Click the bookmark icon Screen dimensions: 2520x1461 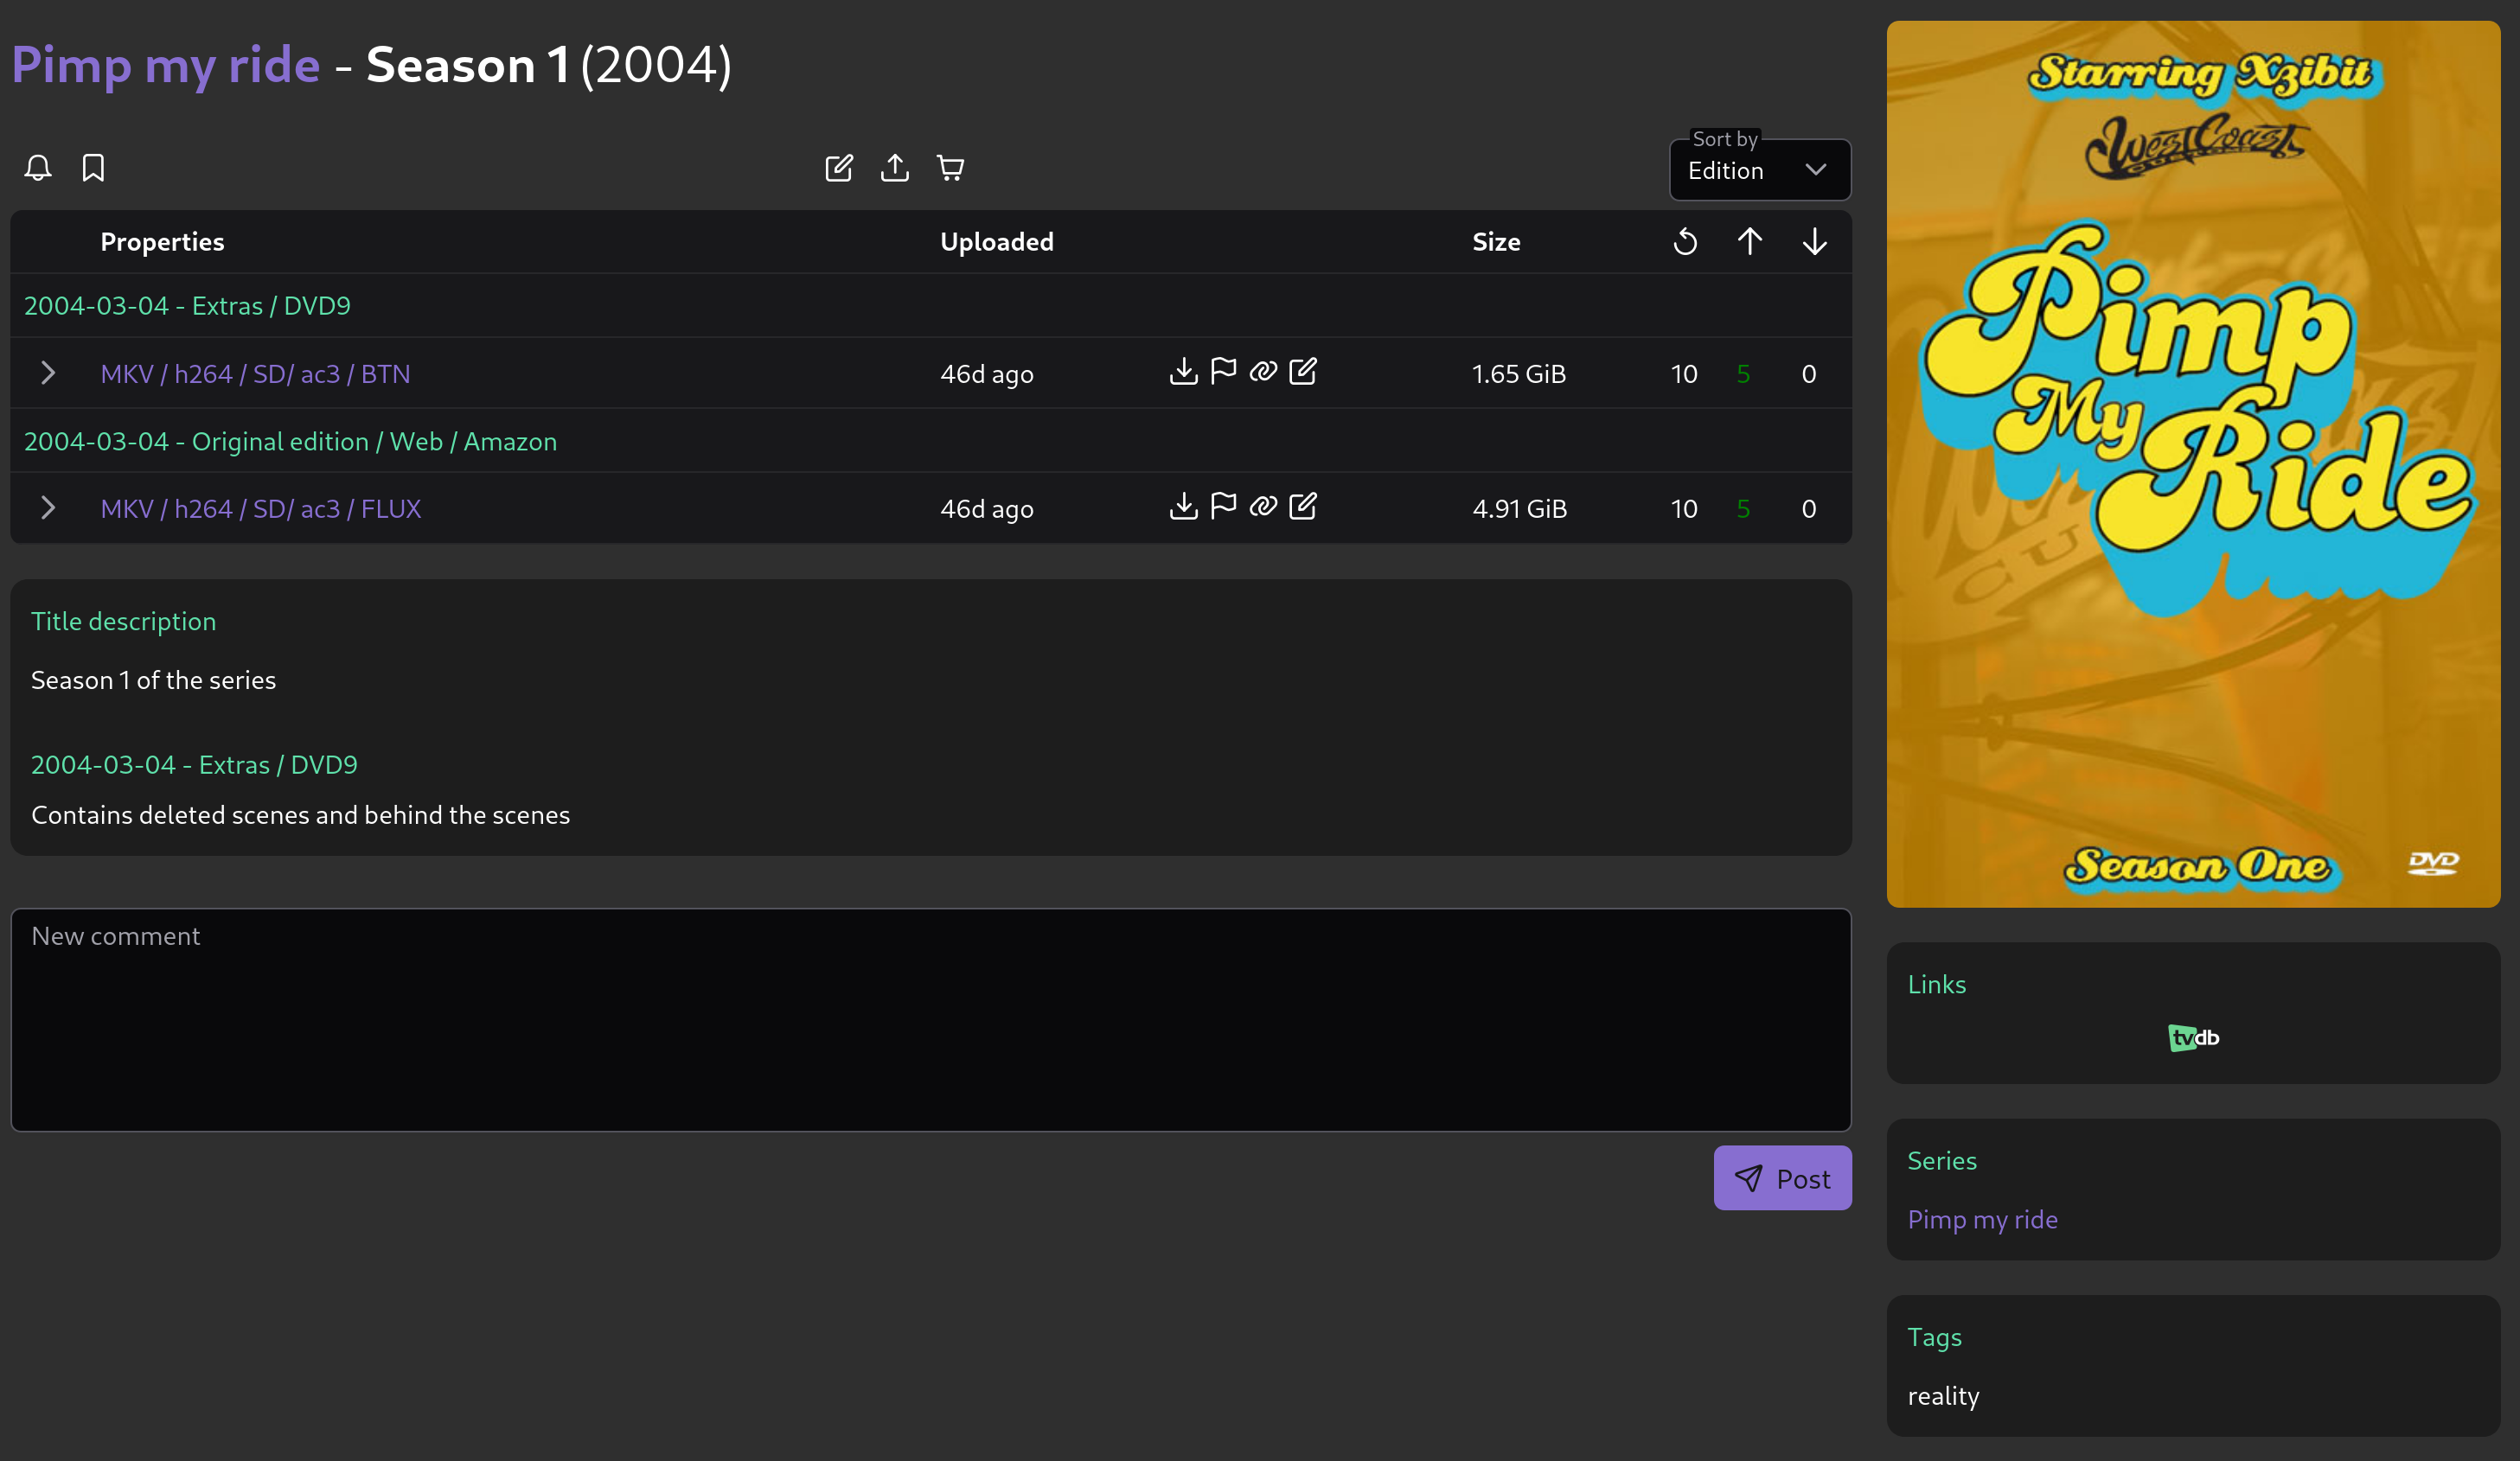point(93,168)
